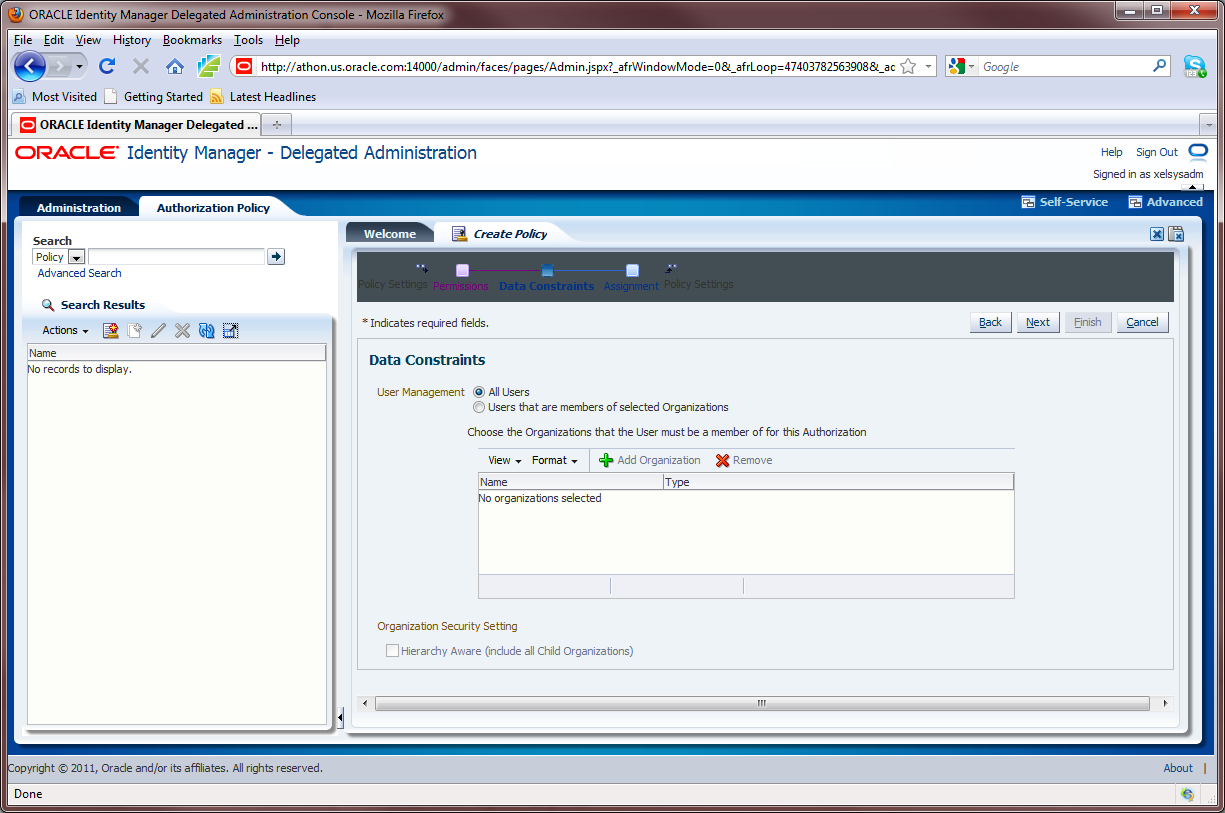1225x813 pixels.
Task: Click the red X Remove button
Action: (x=743, y=460)
